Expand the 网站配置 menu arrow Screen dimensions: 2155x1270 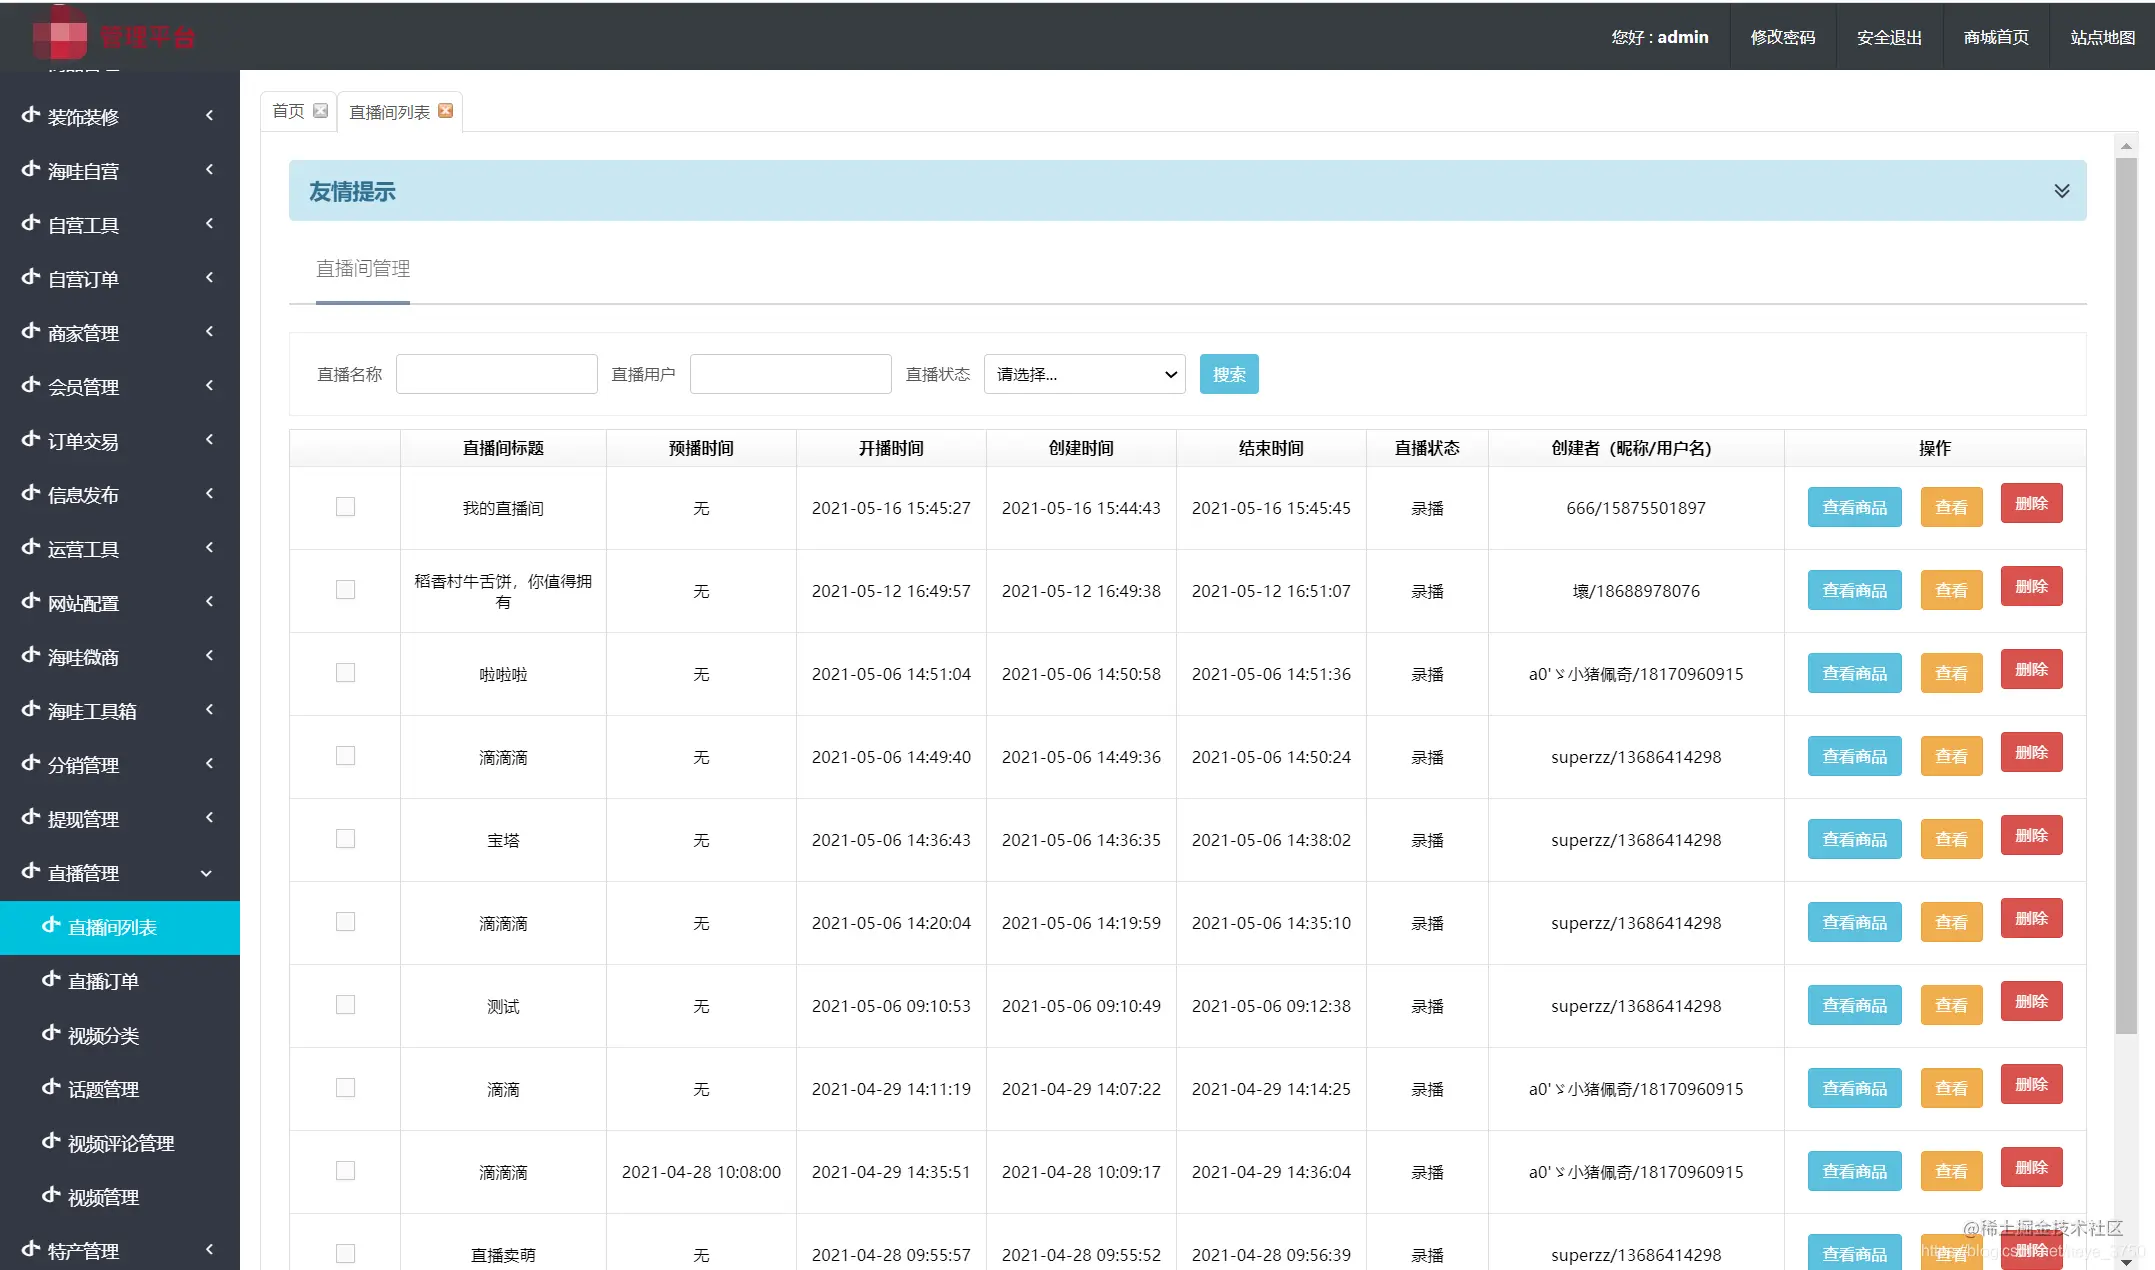(209, 601)
